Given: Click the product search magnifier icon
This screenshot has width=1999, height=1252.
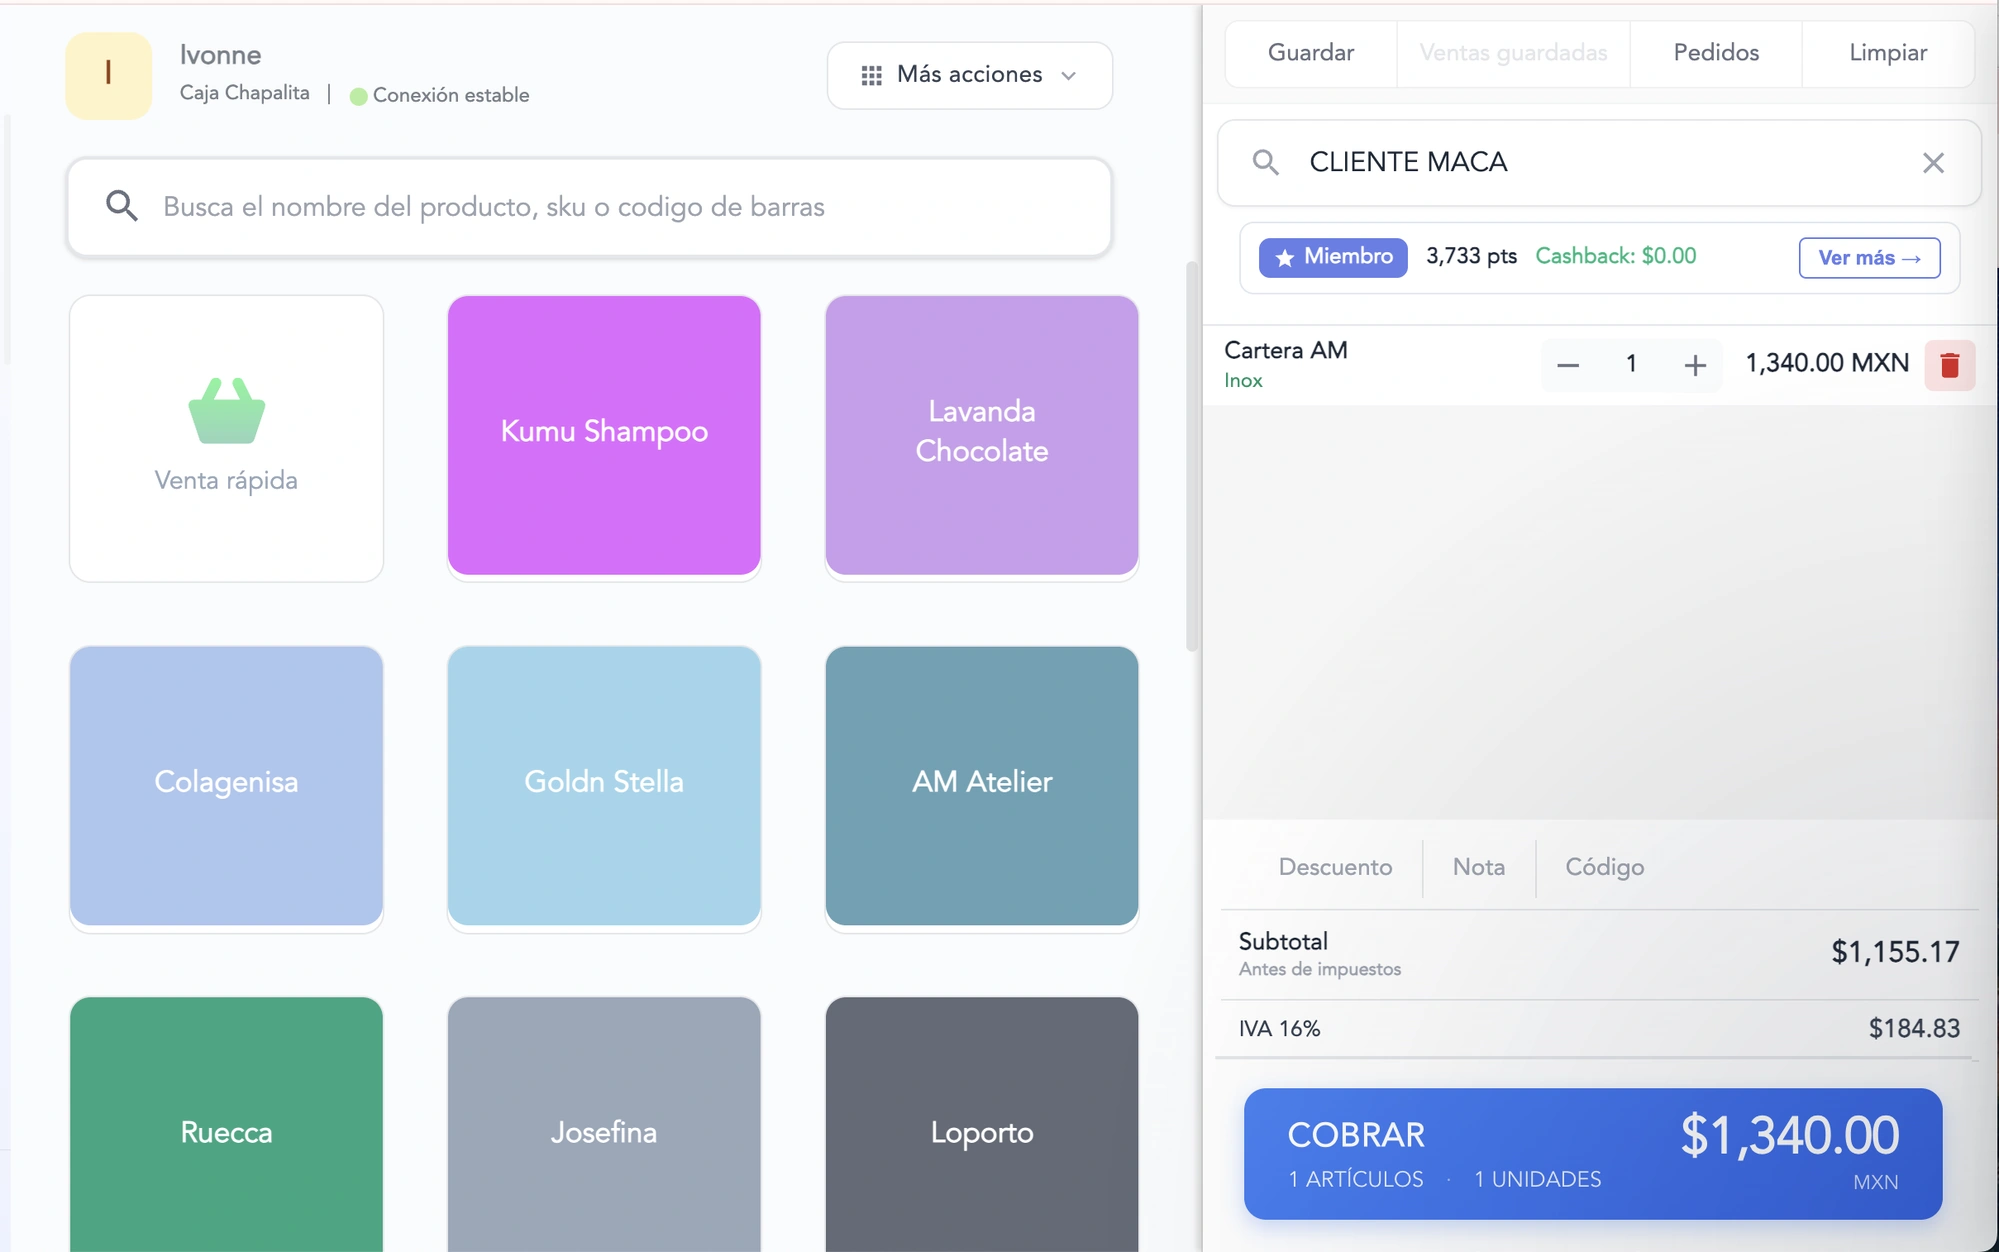Looking at the screenshot, I should pos(122,207).
